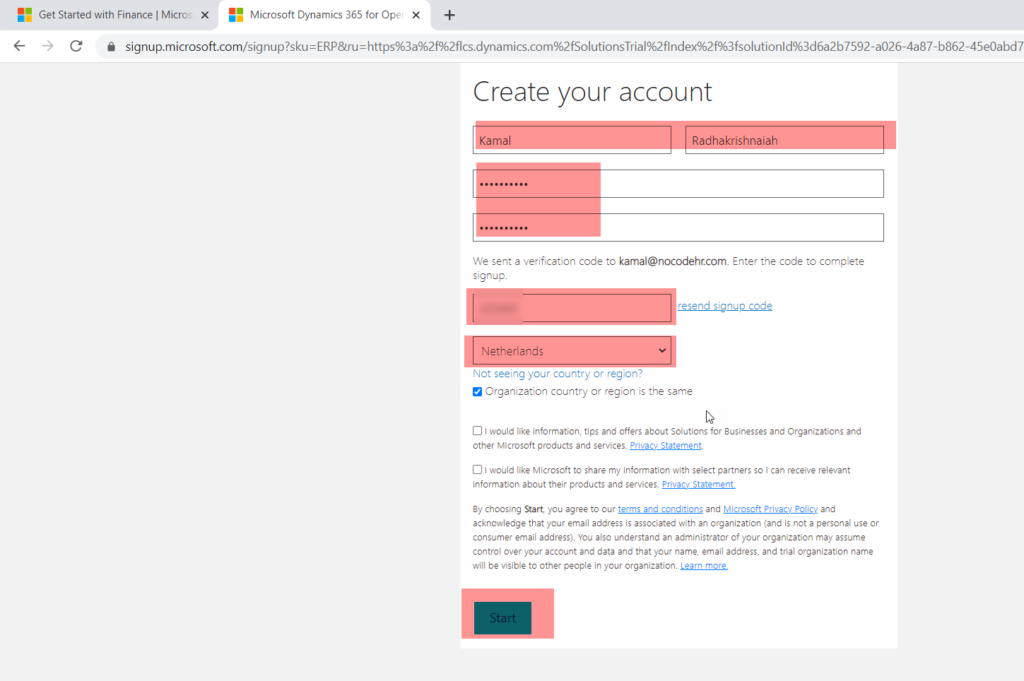This screenshot has height=681, width=1024.
Task: Close the Get Started with Finance tab
Action: (x=205, y=15)
